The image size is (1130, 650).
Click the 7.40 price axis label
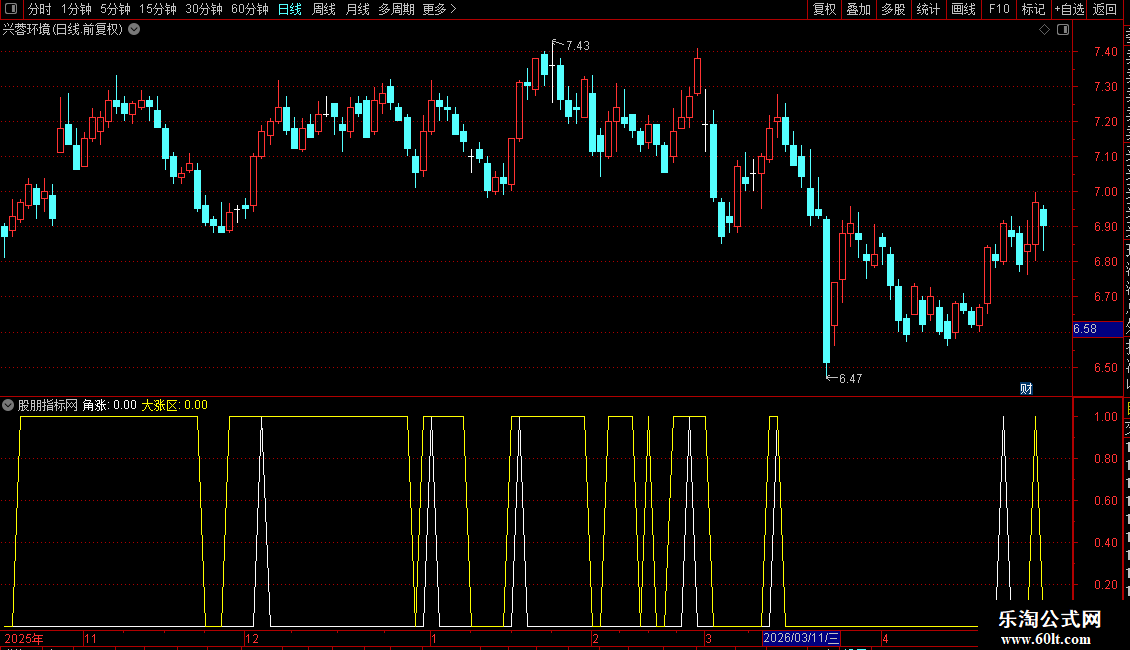1105,51
